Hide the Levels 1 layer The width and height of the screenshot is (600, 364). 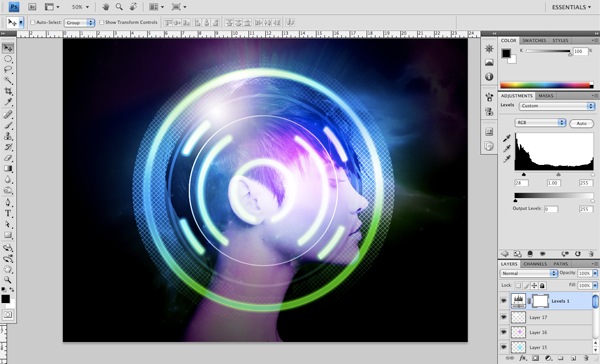coord(504,301)
